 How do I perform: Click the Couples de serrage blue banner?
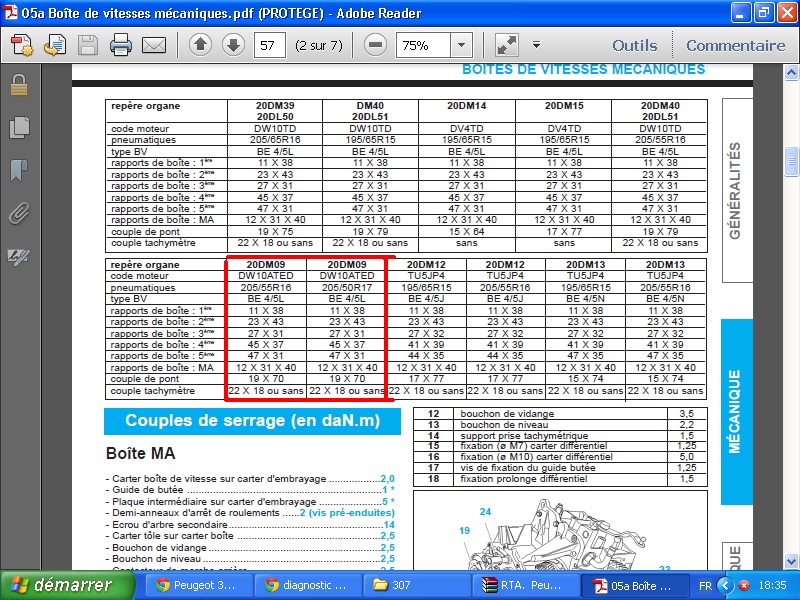click(x=253, y=421)
